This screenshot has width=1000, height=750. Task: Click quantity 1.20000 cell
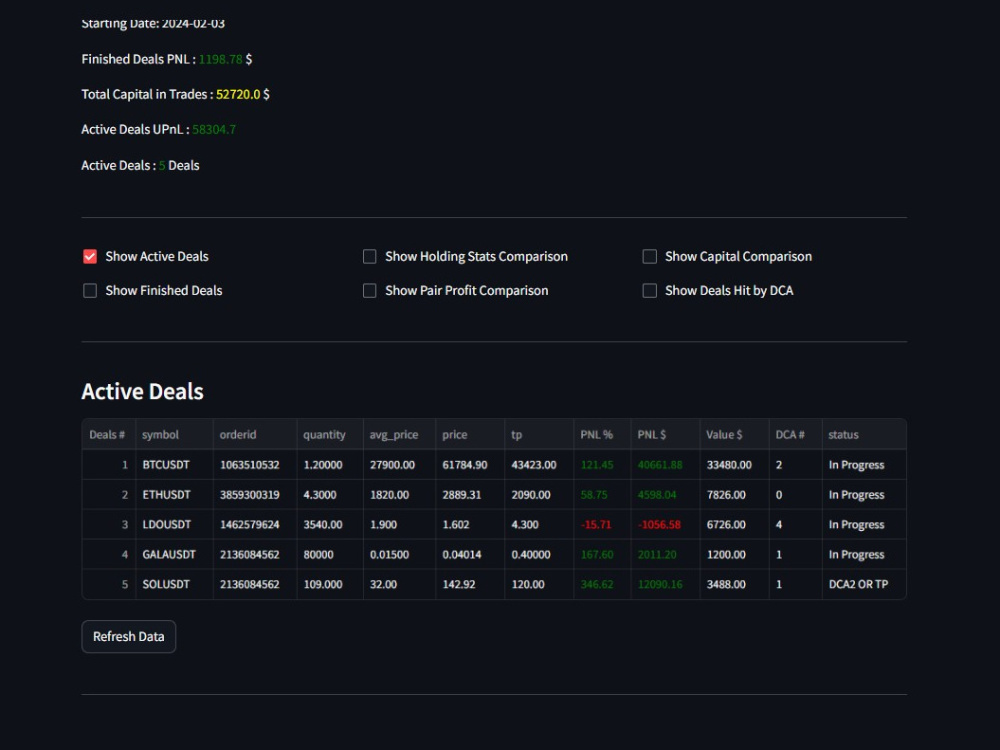coord(330,465)
